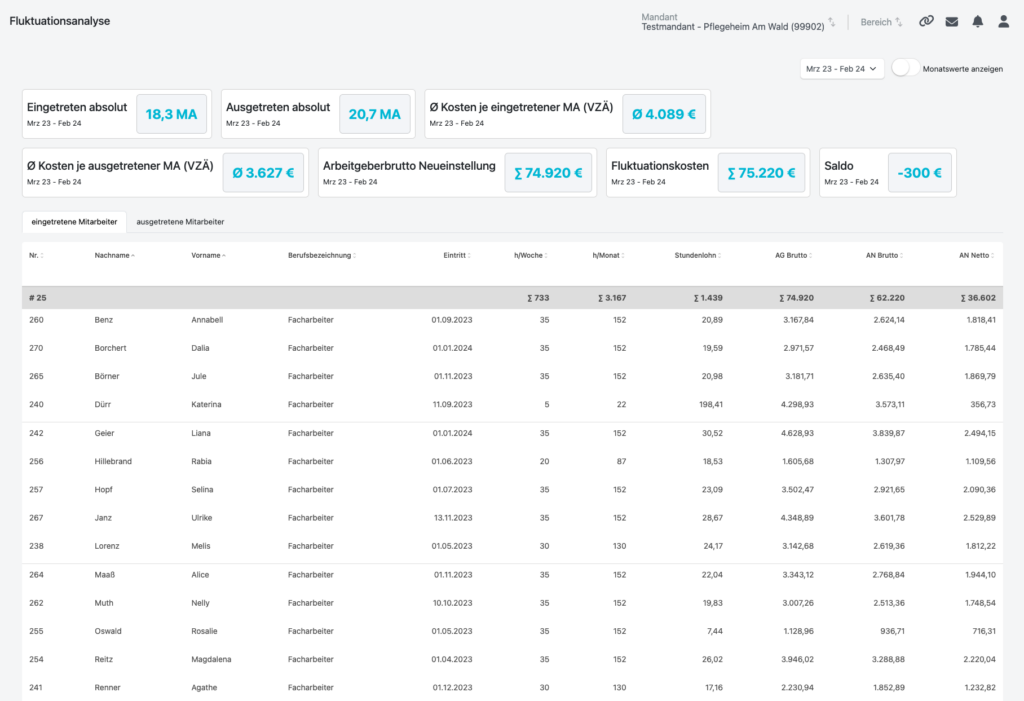Sort table by Nr. column
Viewport: 1024px width, 701px height.
pyautogui.click(x=37, y=255)
